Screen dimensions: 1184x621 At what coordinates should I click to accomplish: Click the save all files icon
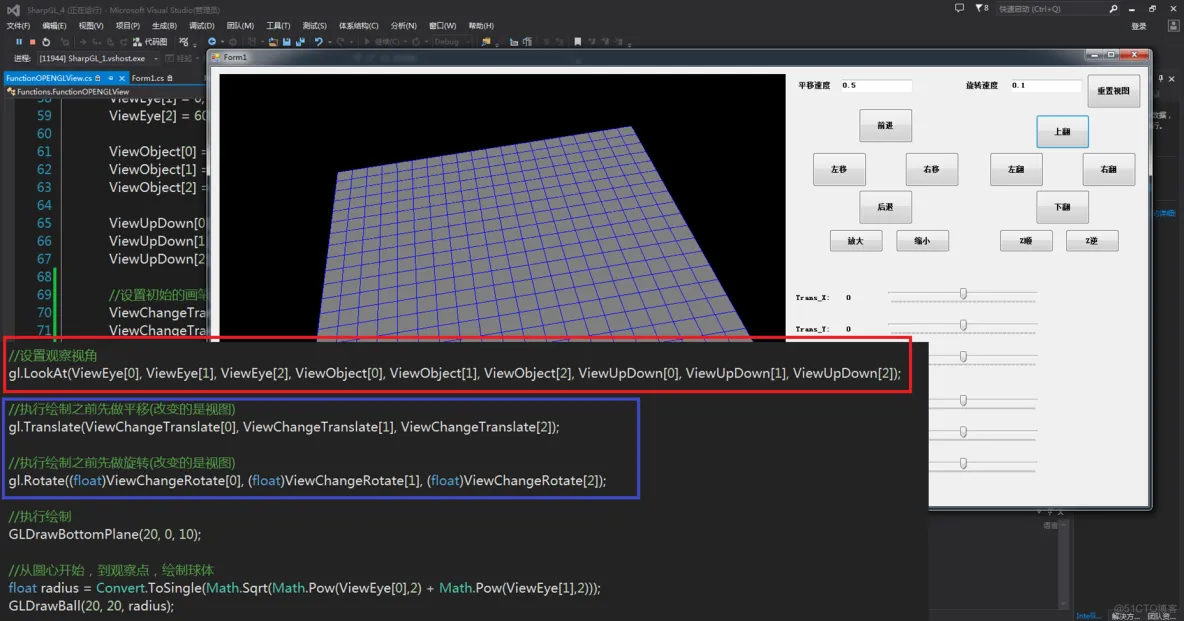[300, 42]
